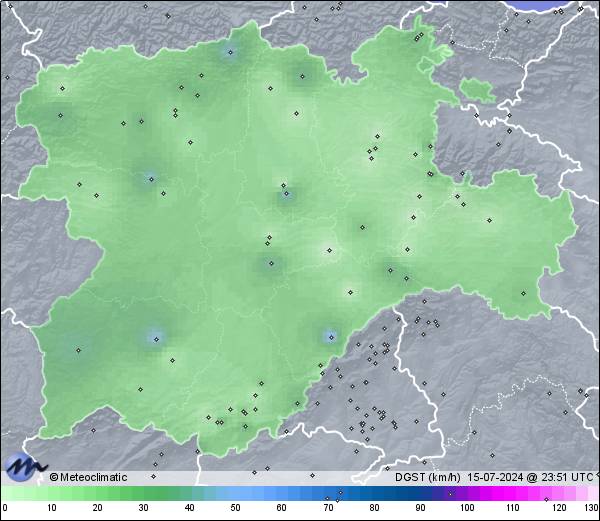Click the 20 label on the scale
Image resolution: width=600 pixels, height=521 pixels.
tap(98, 508)
